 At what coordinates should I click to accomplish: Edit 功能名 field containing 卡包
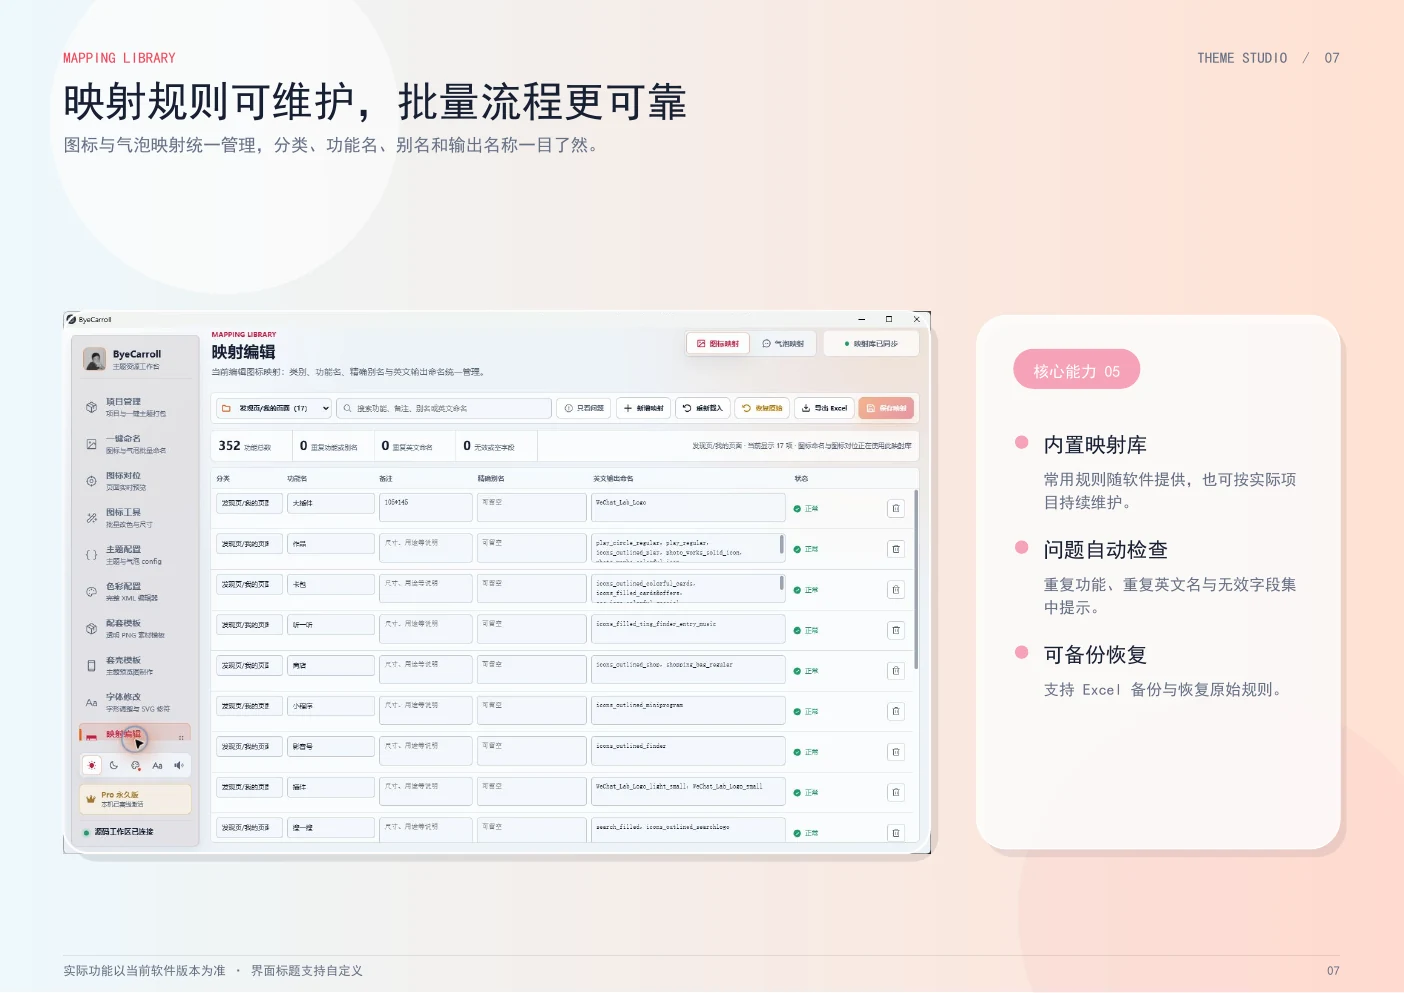[331, 584]
